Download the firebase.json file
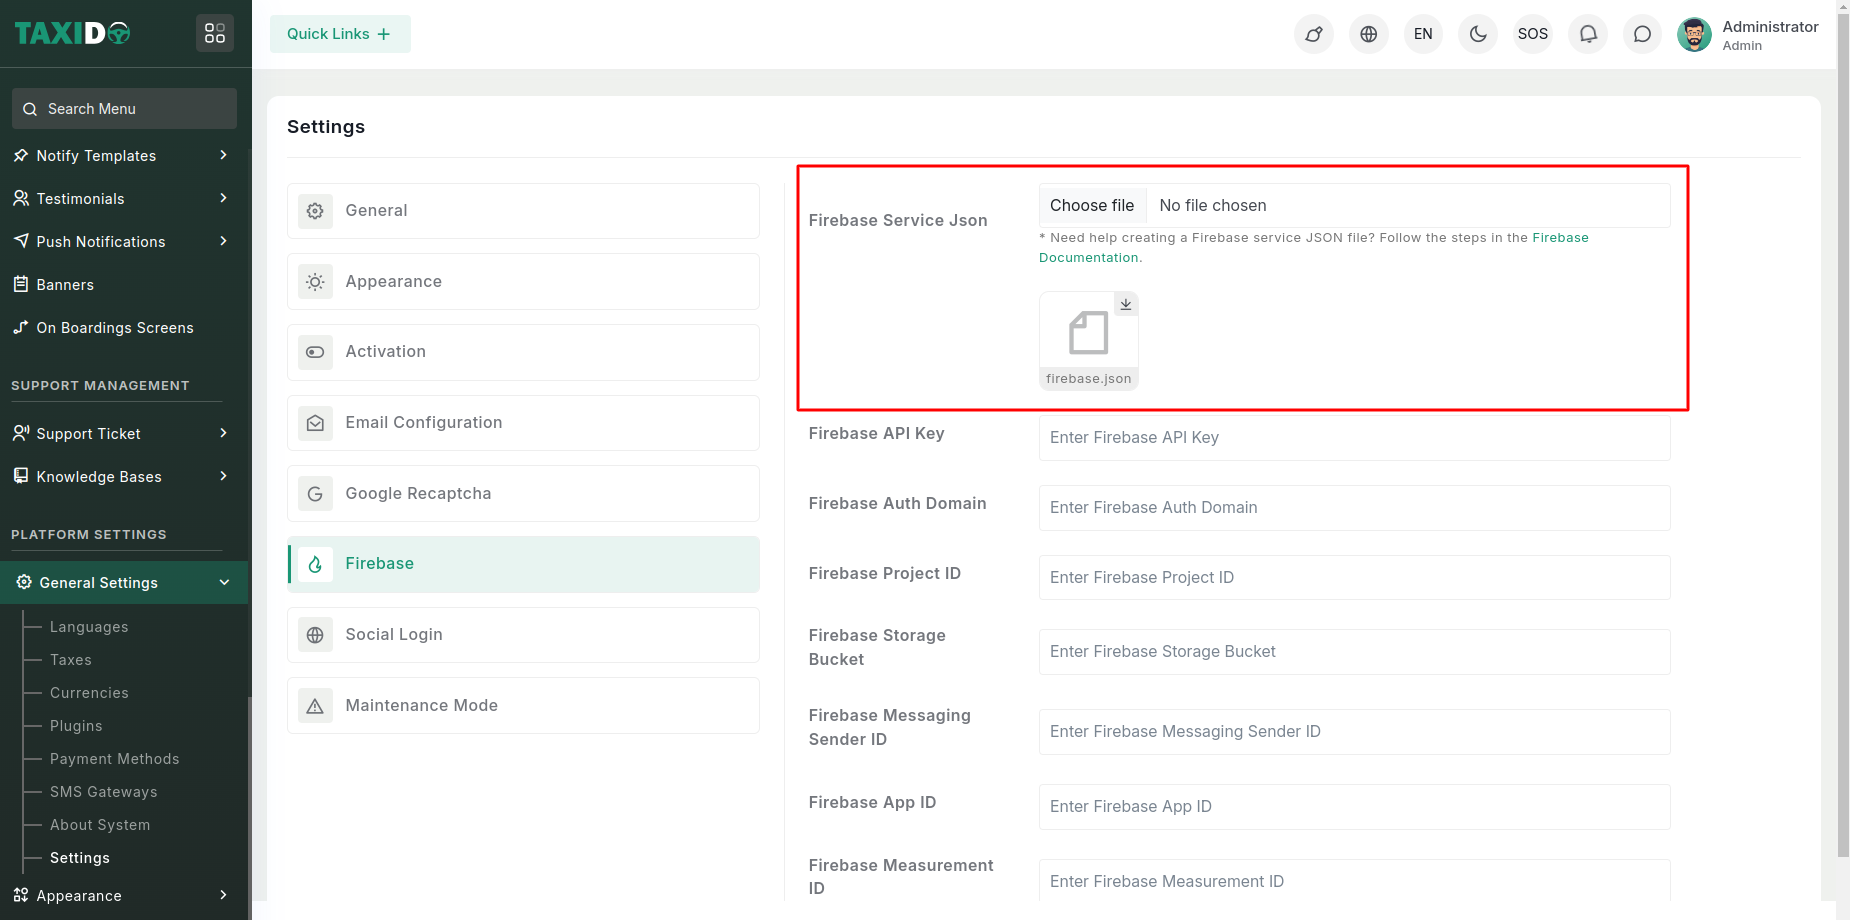The image size is (1850, 920). coord(1126,304)
